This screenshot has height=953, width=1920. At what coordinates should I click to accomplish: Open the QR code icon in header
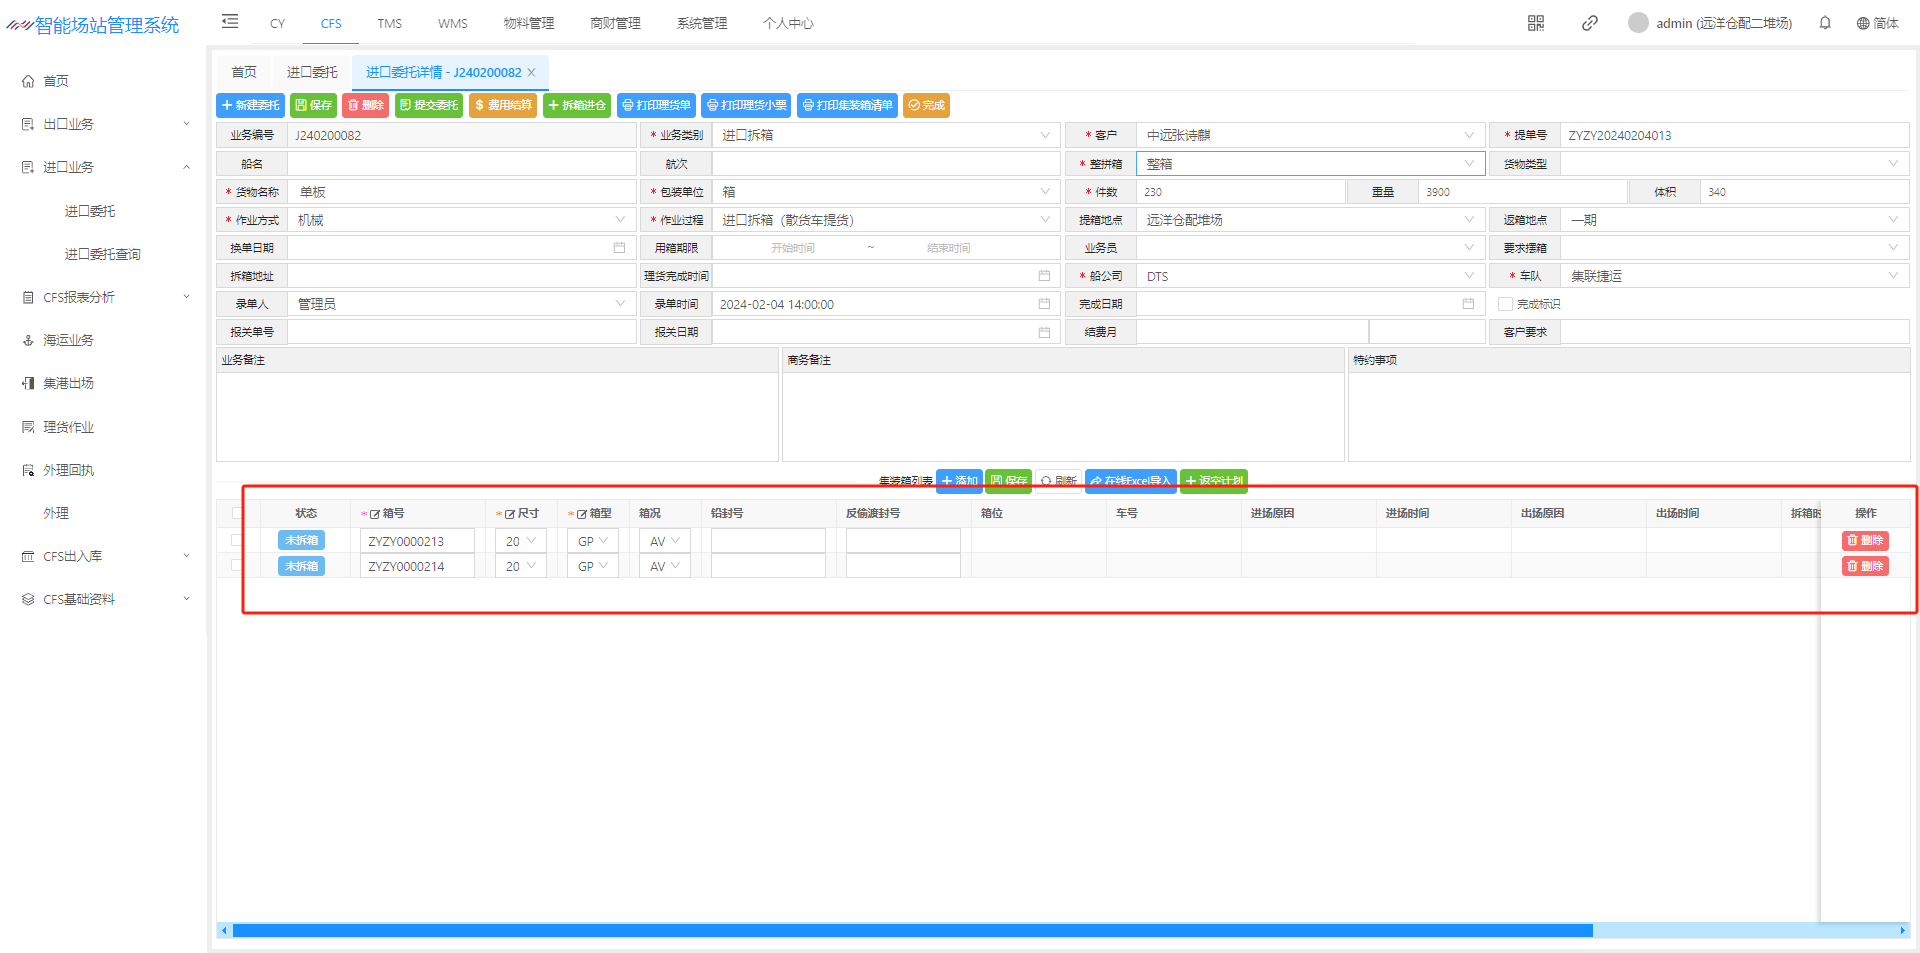pos(1536,23)
